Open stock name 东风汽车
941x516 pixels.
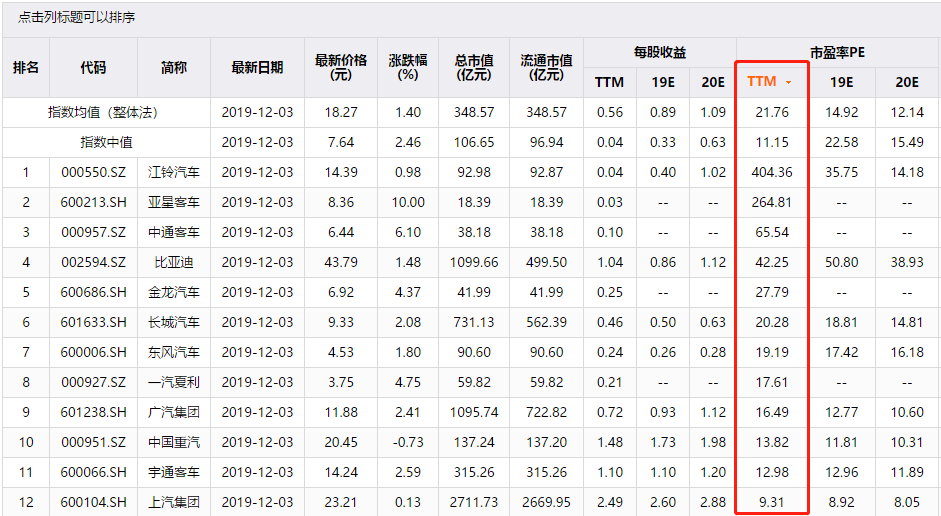pos(173,352)
